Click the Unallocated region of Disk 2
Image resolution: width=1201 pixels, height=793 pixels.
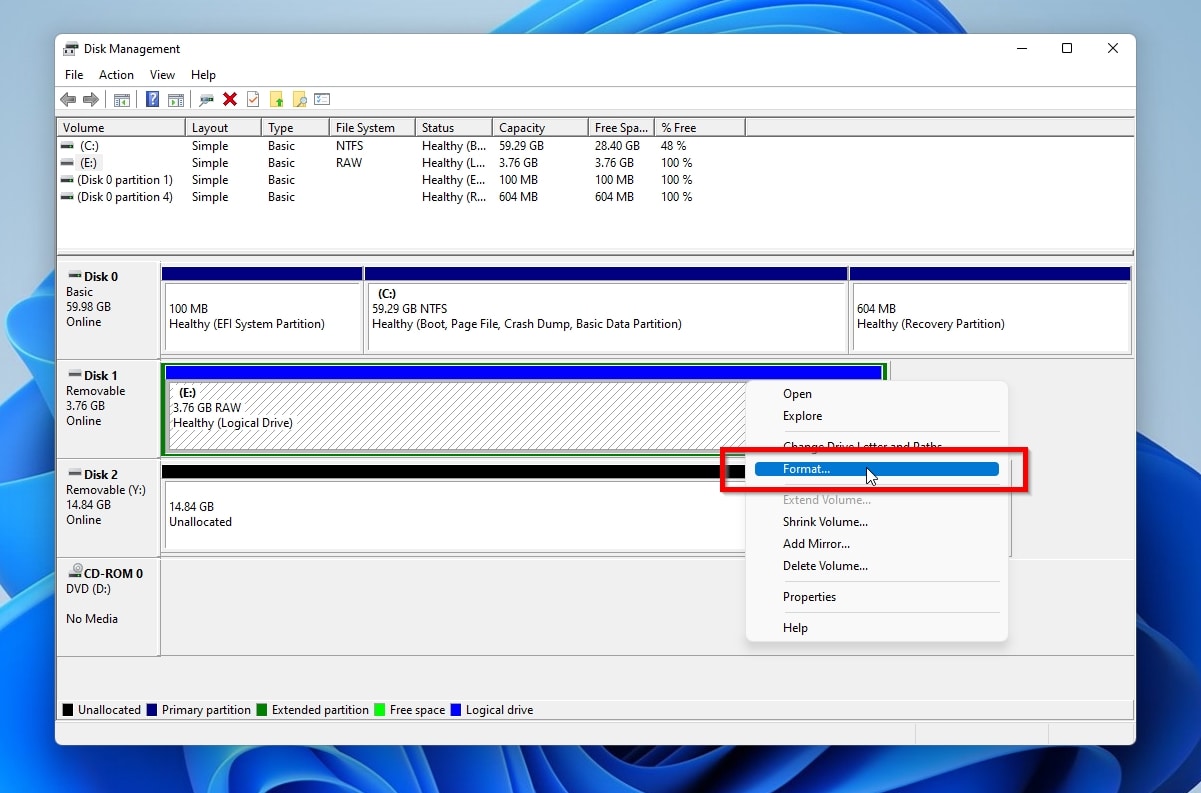click(x=400, y=510)
